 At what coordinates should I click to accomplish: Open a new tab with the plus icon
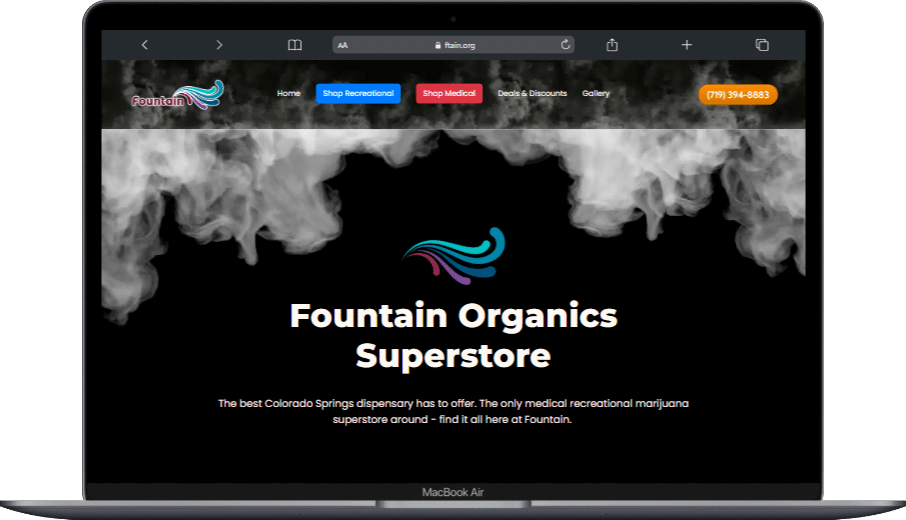coord(687,45)
